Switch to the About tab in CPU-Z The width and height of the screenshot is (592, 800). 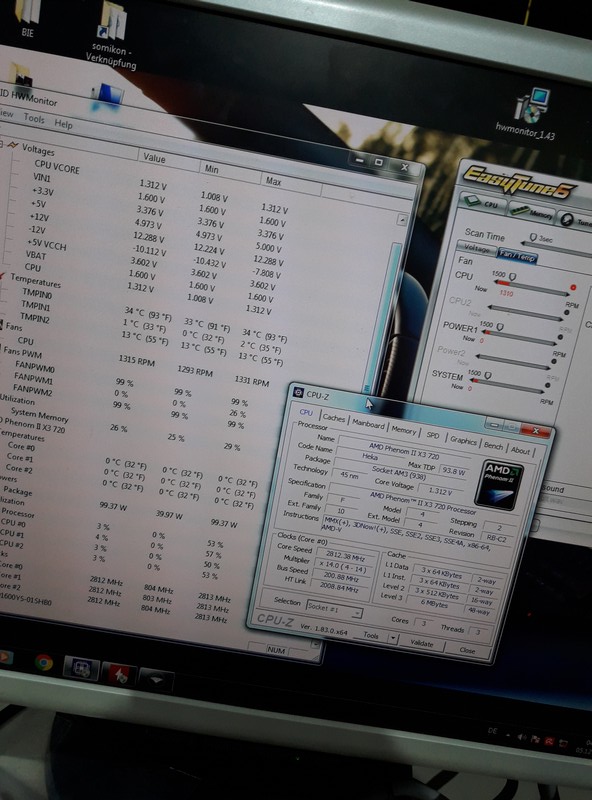[x=520, y=450]
